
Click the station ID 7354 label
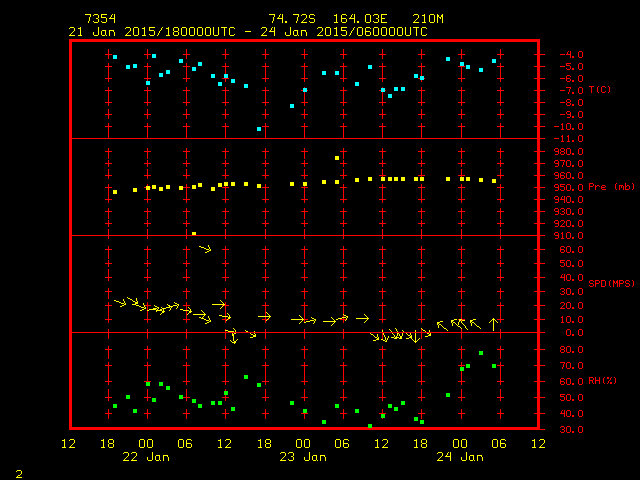[100, 19]
